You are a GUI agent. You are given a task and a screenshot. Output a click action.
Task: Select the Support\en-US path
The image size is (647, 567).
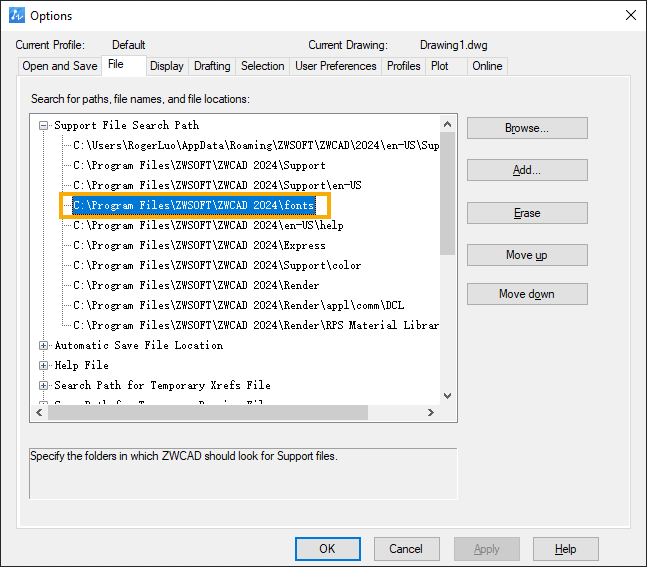pos(217,185)
